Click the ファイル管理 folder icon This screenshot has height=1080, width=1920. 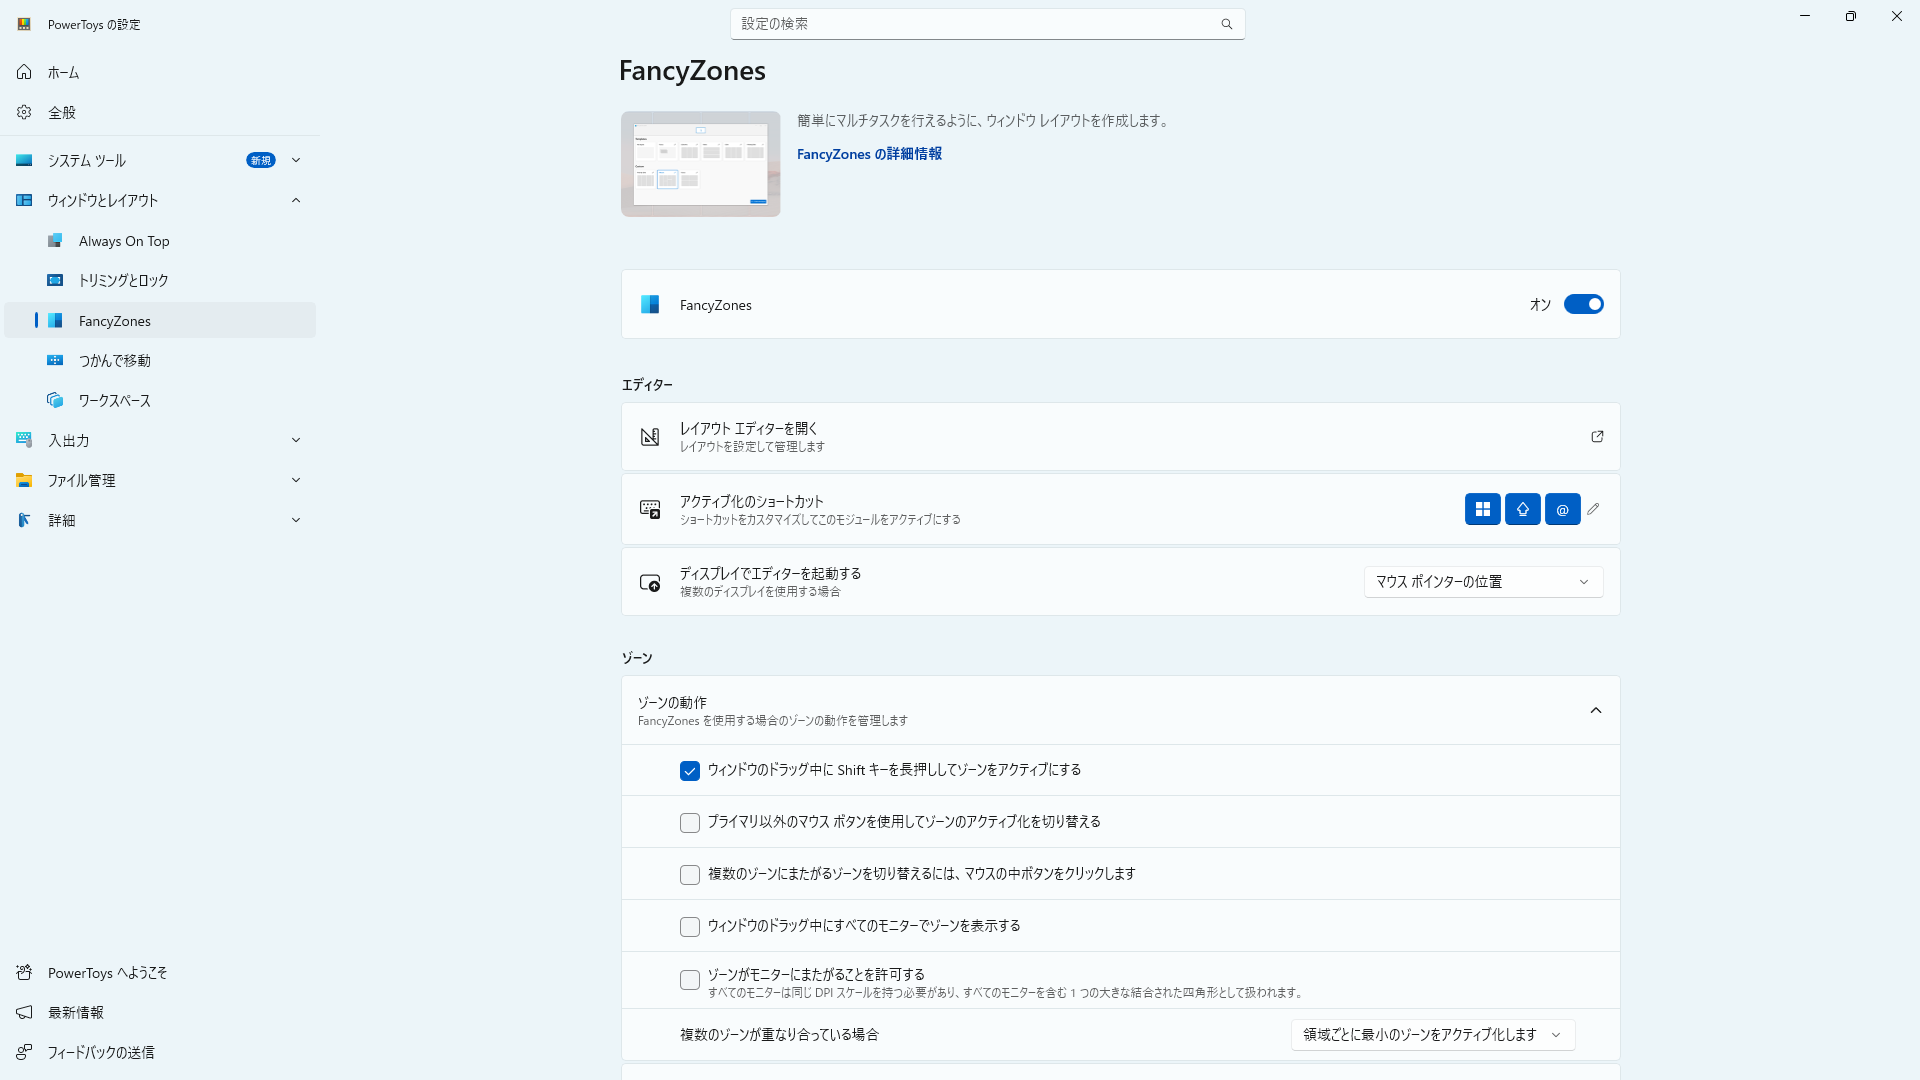[x=24, y=480]
